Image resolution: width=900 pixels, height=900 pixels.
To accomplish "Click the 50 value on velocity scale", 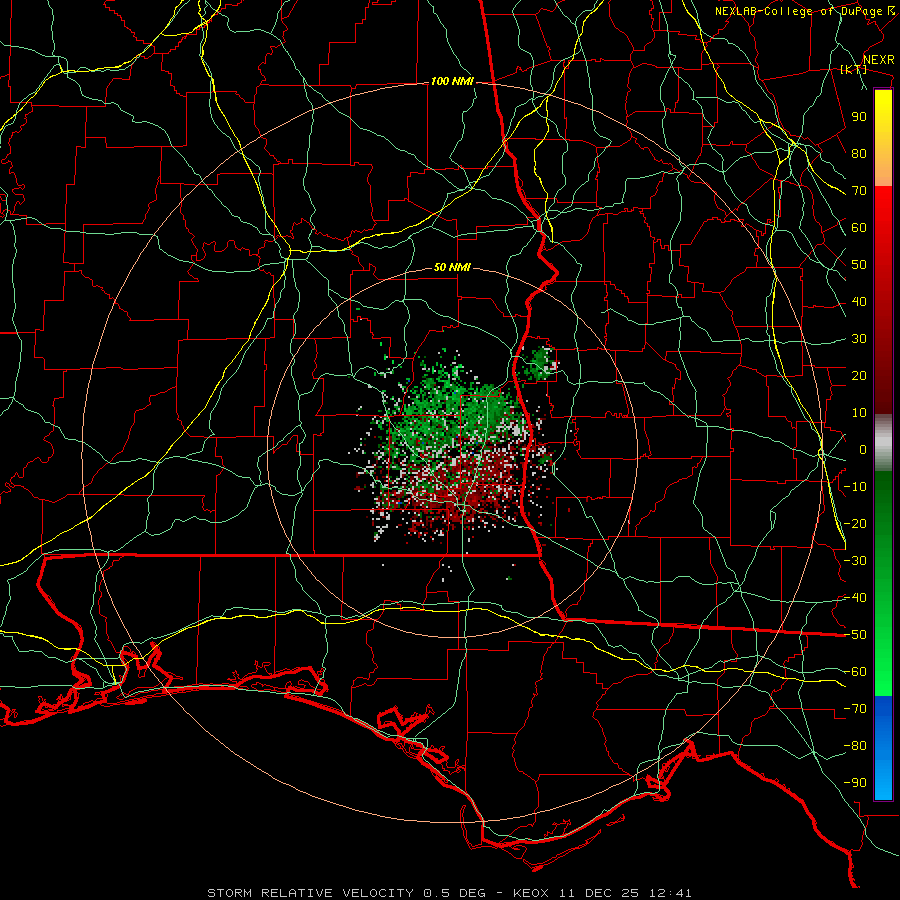I will pos(859,265).
